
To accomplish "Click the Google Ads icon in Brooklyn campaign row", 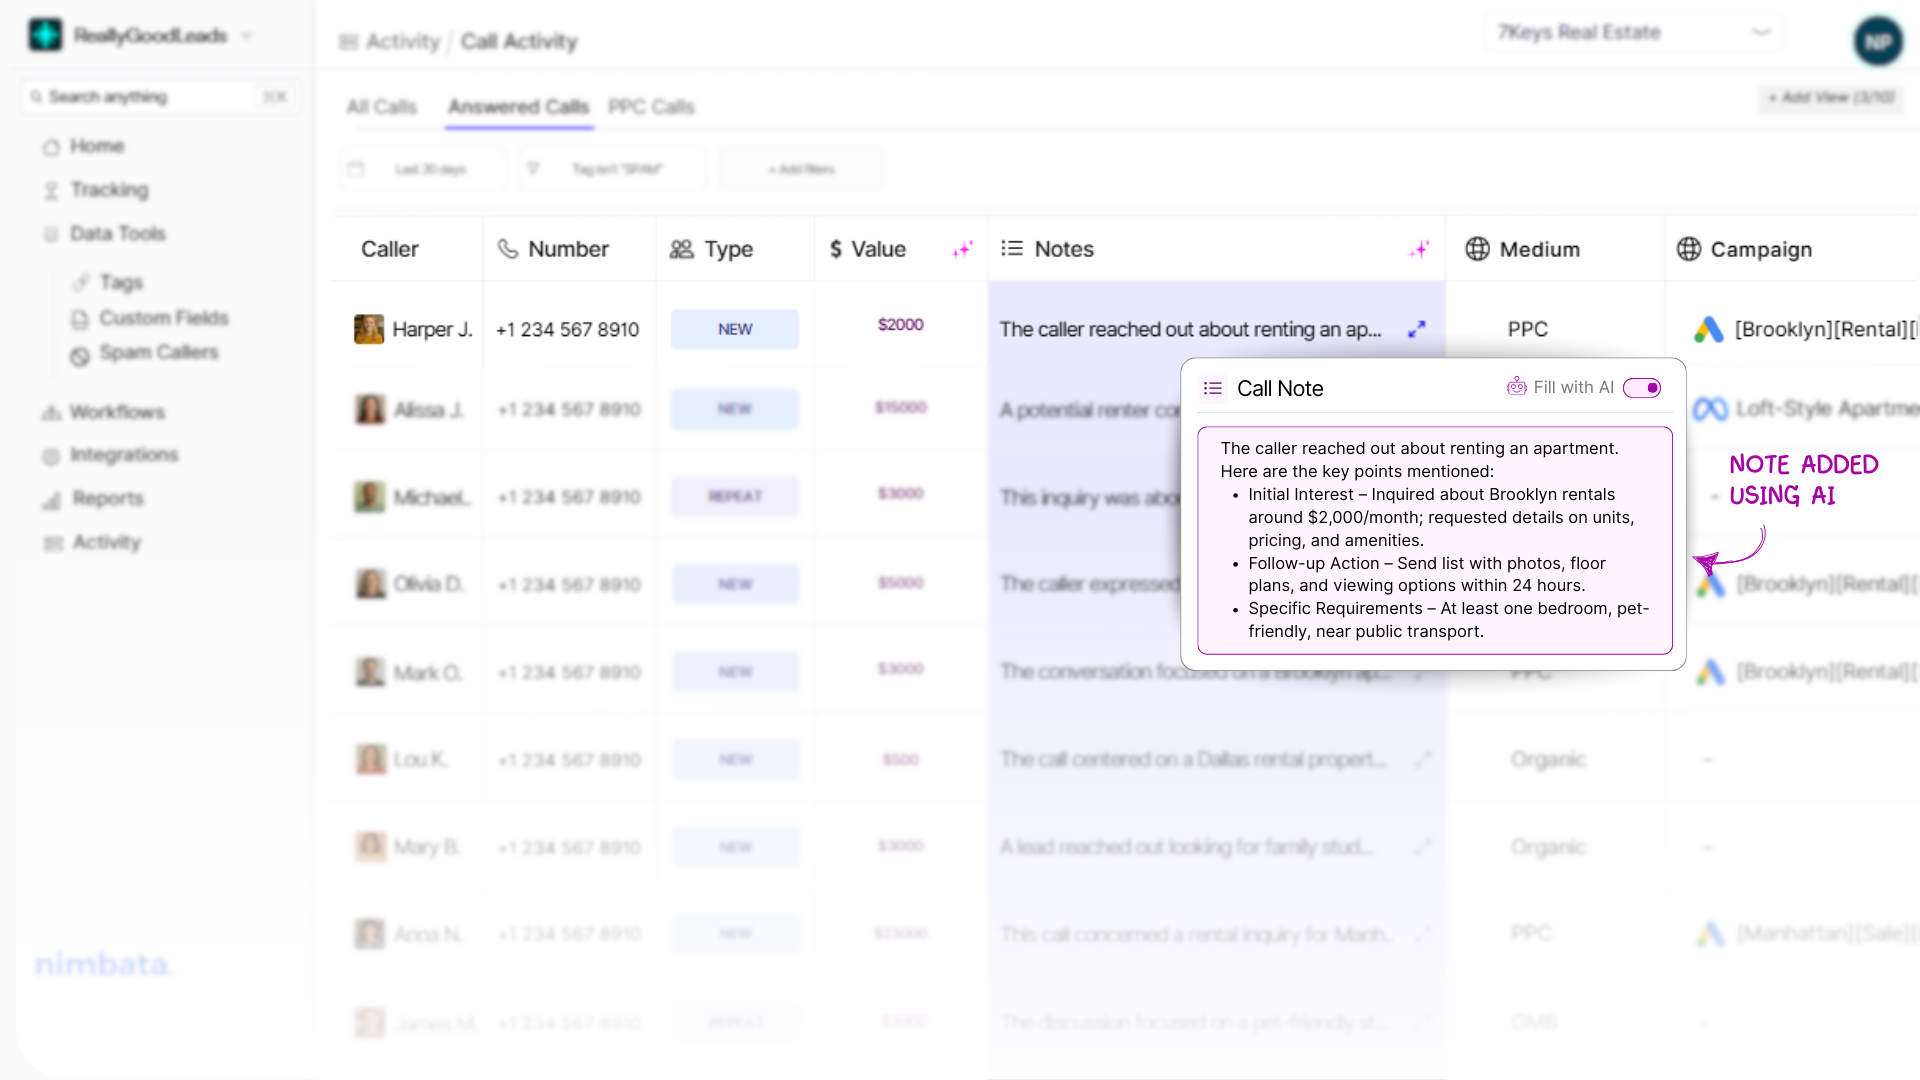I will coord(1708,329).
